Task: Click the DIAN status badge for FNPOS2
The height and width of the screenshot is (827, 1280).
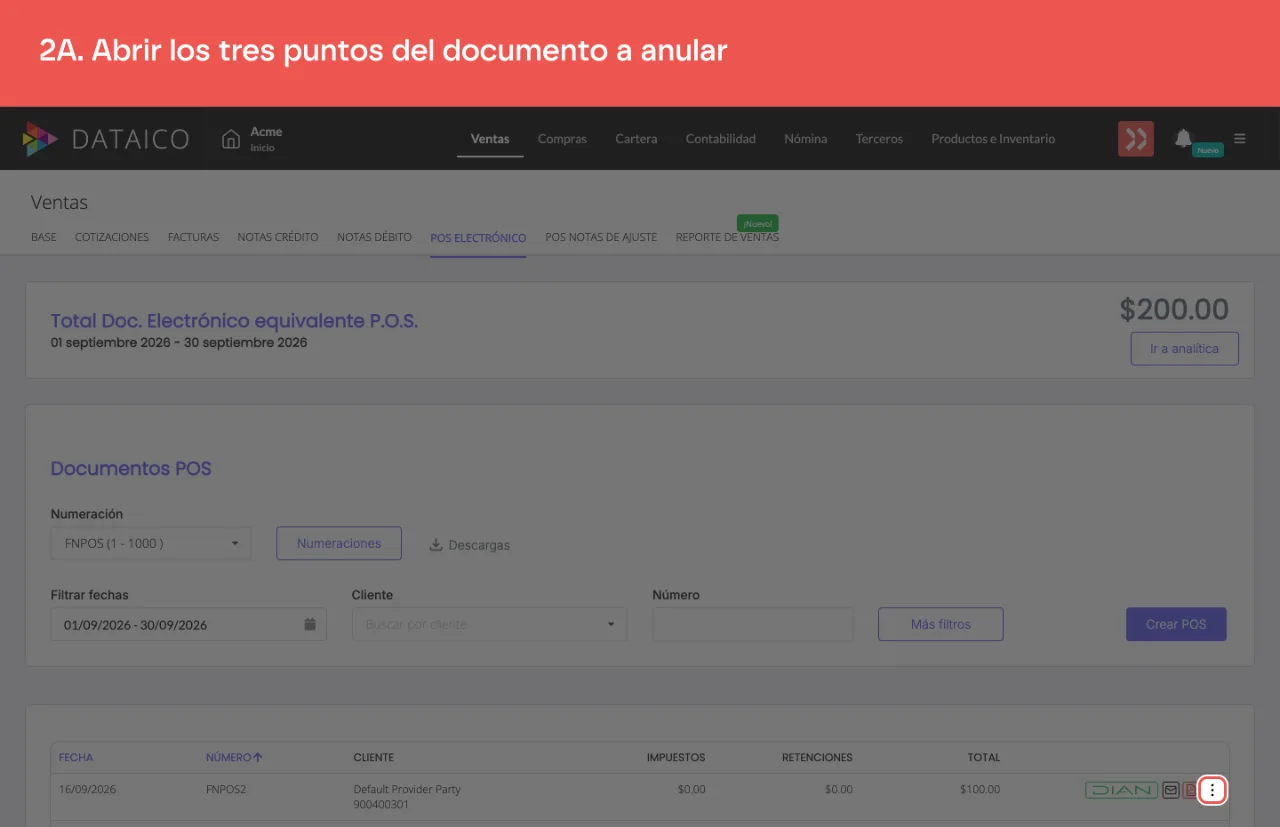Action: [1121, 790]
